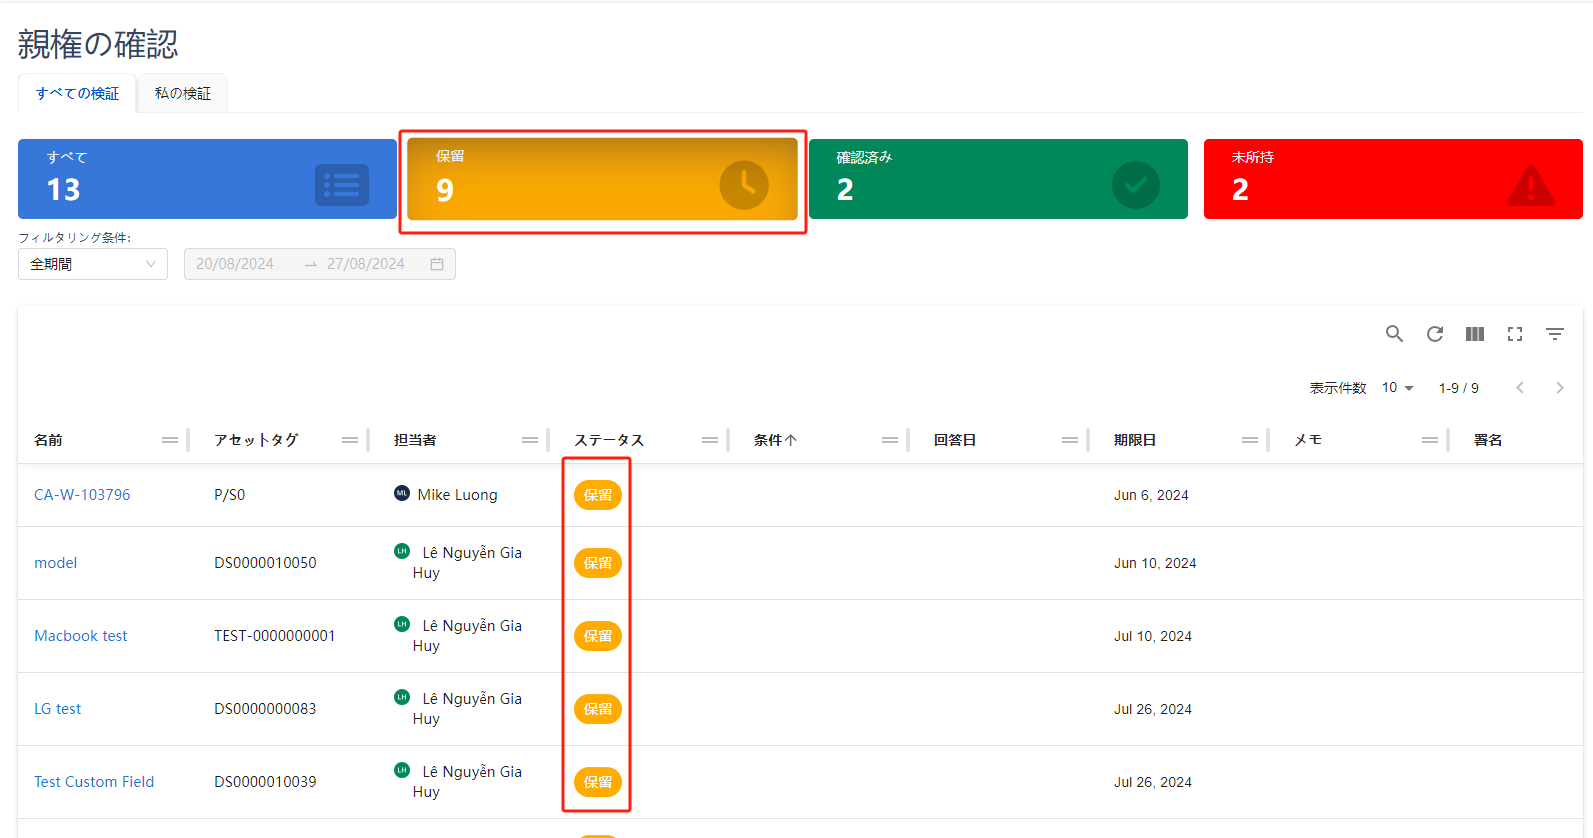Expand the 表示件数 rows-per-page dropdown
The height and width of the screenshot is (838, 1593).
pos(1397,388)
